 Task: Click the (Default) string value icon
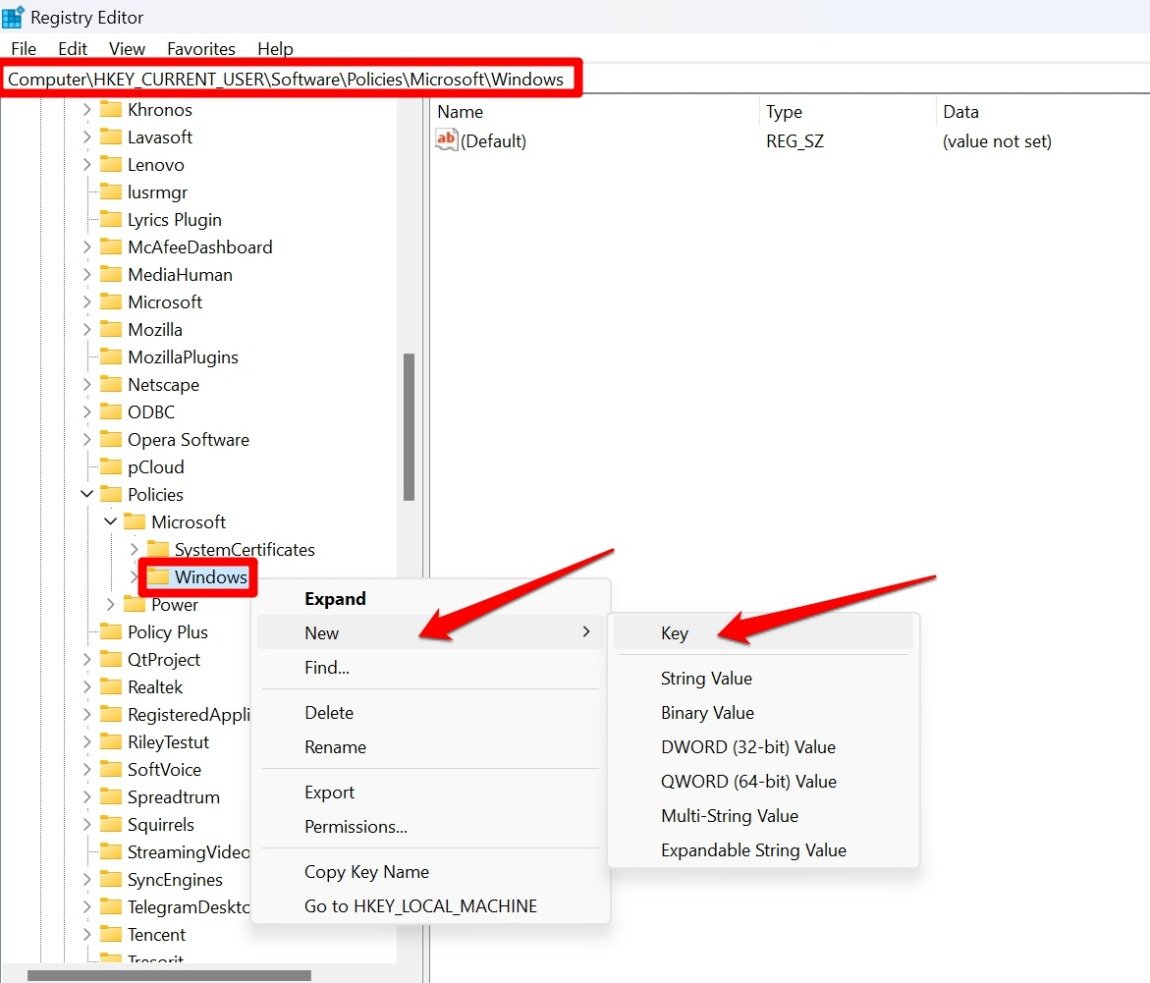coord(446,139)
